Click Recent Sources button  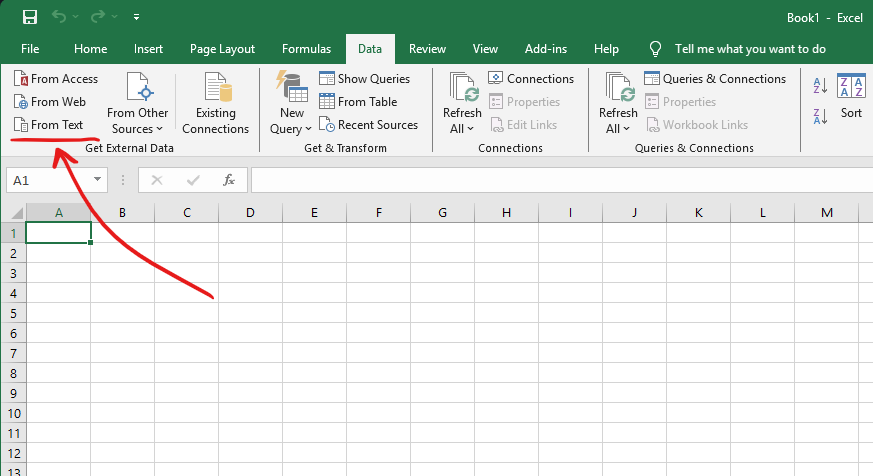[x=368, y=125]
